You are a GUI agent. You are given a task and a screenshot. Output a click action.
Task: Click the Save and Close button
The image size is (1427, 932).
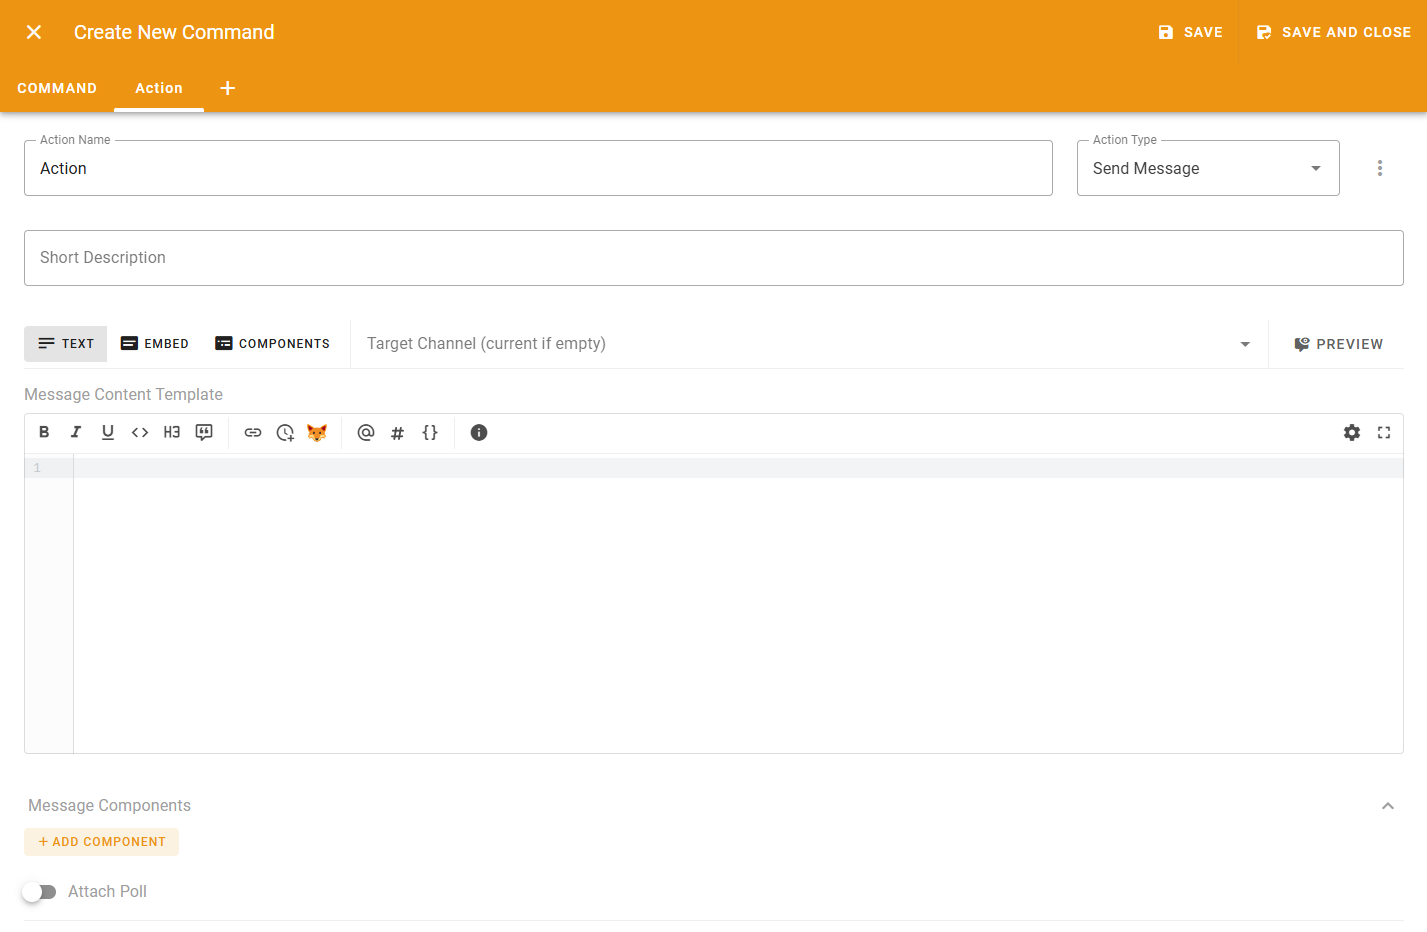coord(1333,32)
